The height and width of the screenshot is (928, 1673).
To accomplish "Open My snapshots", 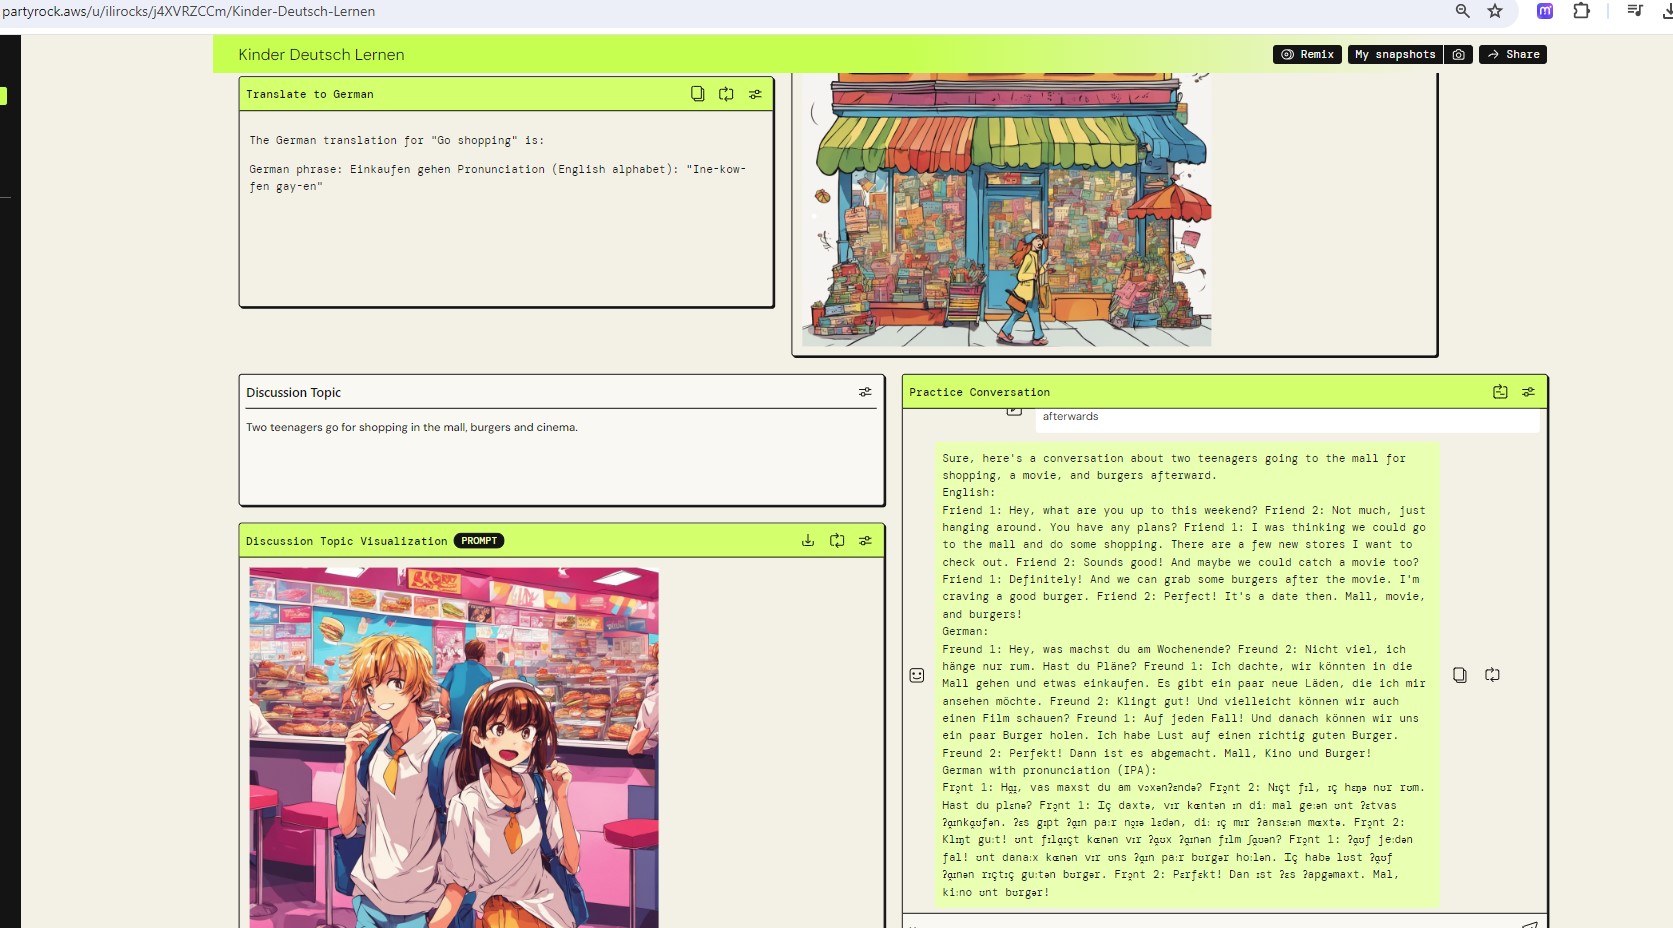I will (1395, 55).
